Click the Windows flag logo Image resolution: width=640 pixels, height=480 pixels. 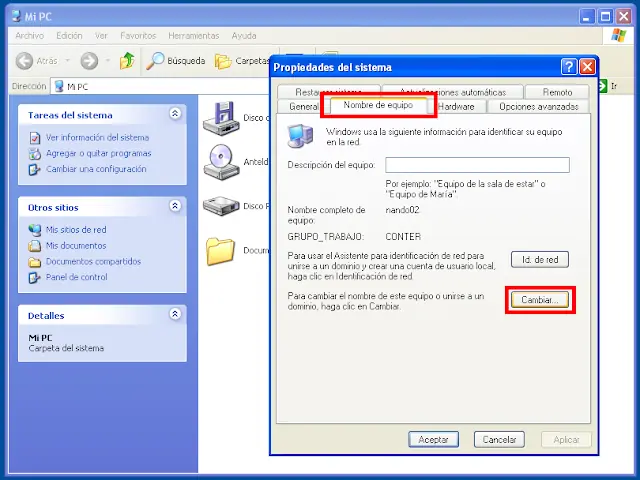click(618, 36)
